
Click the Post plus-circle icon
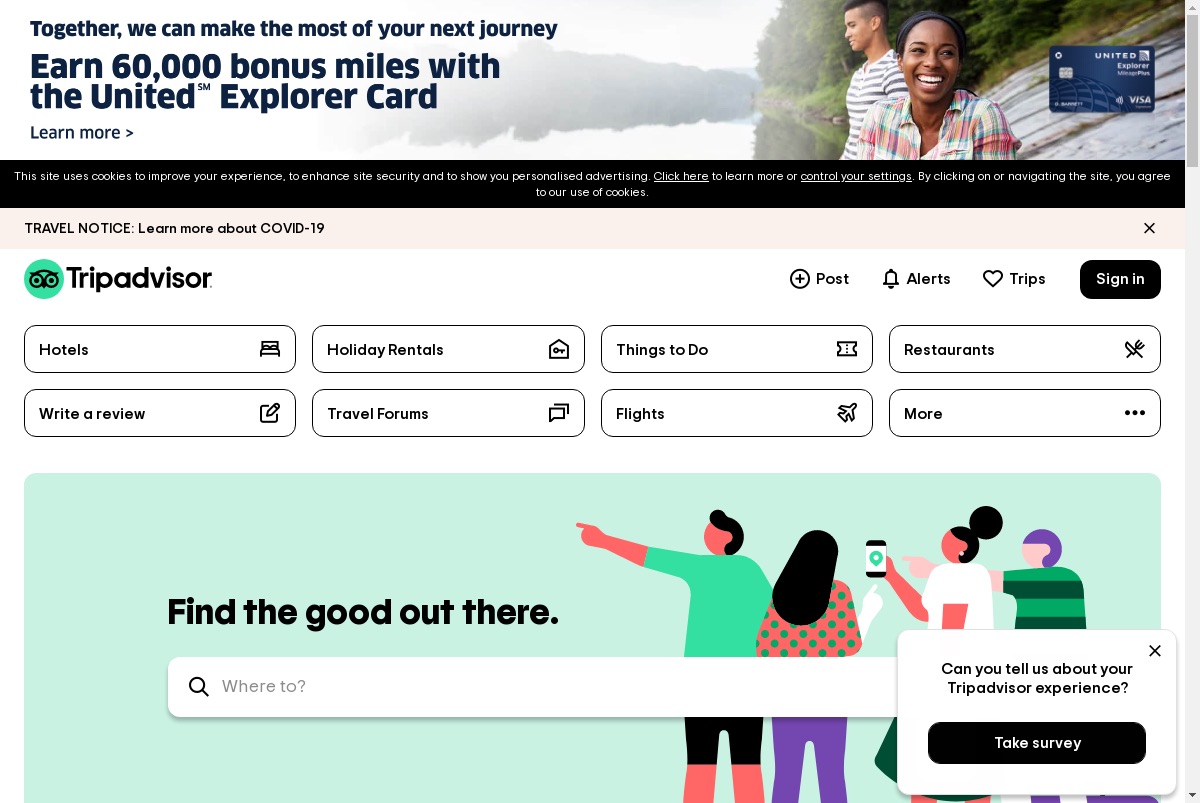pyautogui.click(x=800, y=279)
